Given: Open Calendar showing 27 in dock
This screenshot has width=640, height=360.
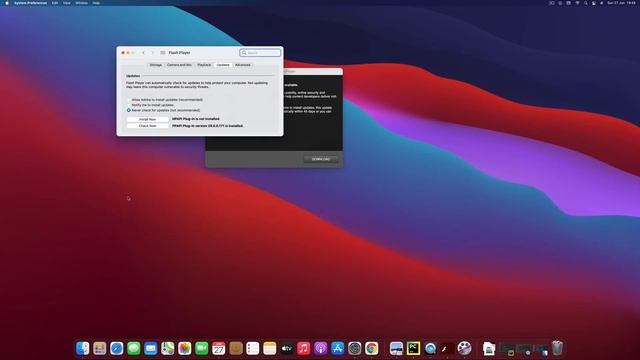Looking at the screenshot, I should tap(219, 348).
